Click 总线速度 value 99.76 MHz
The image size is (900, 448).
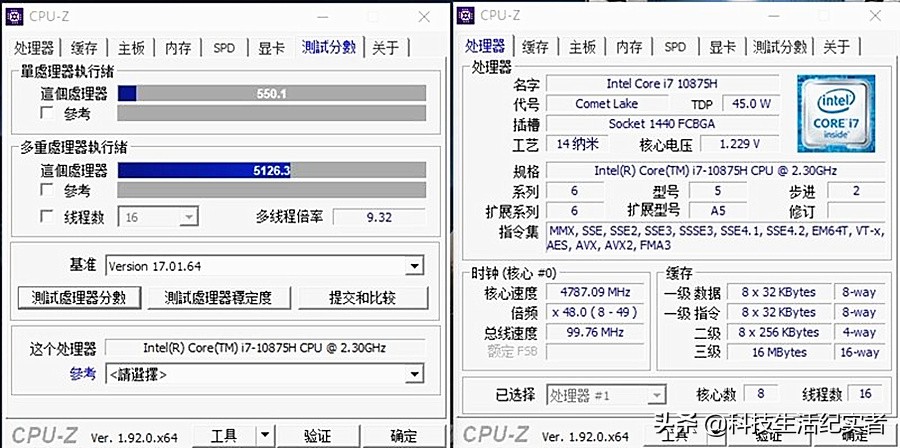[595, 332]
